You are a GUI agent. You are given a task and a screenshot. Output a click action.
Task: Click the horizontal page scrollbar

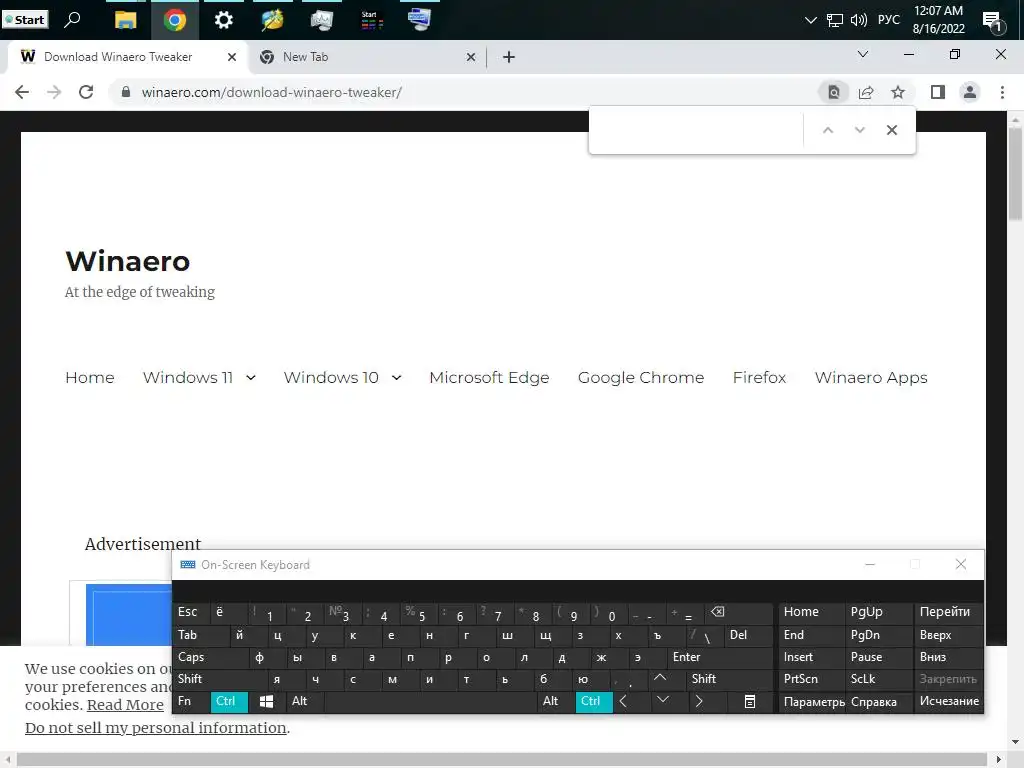pos(502,760)
